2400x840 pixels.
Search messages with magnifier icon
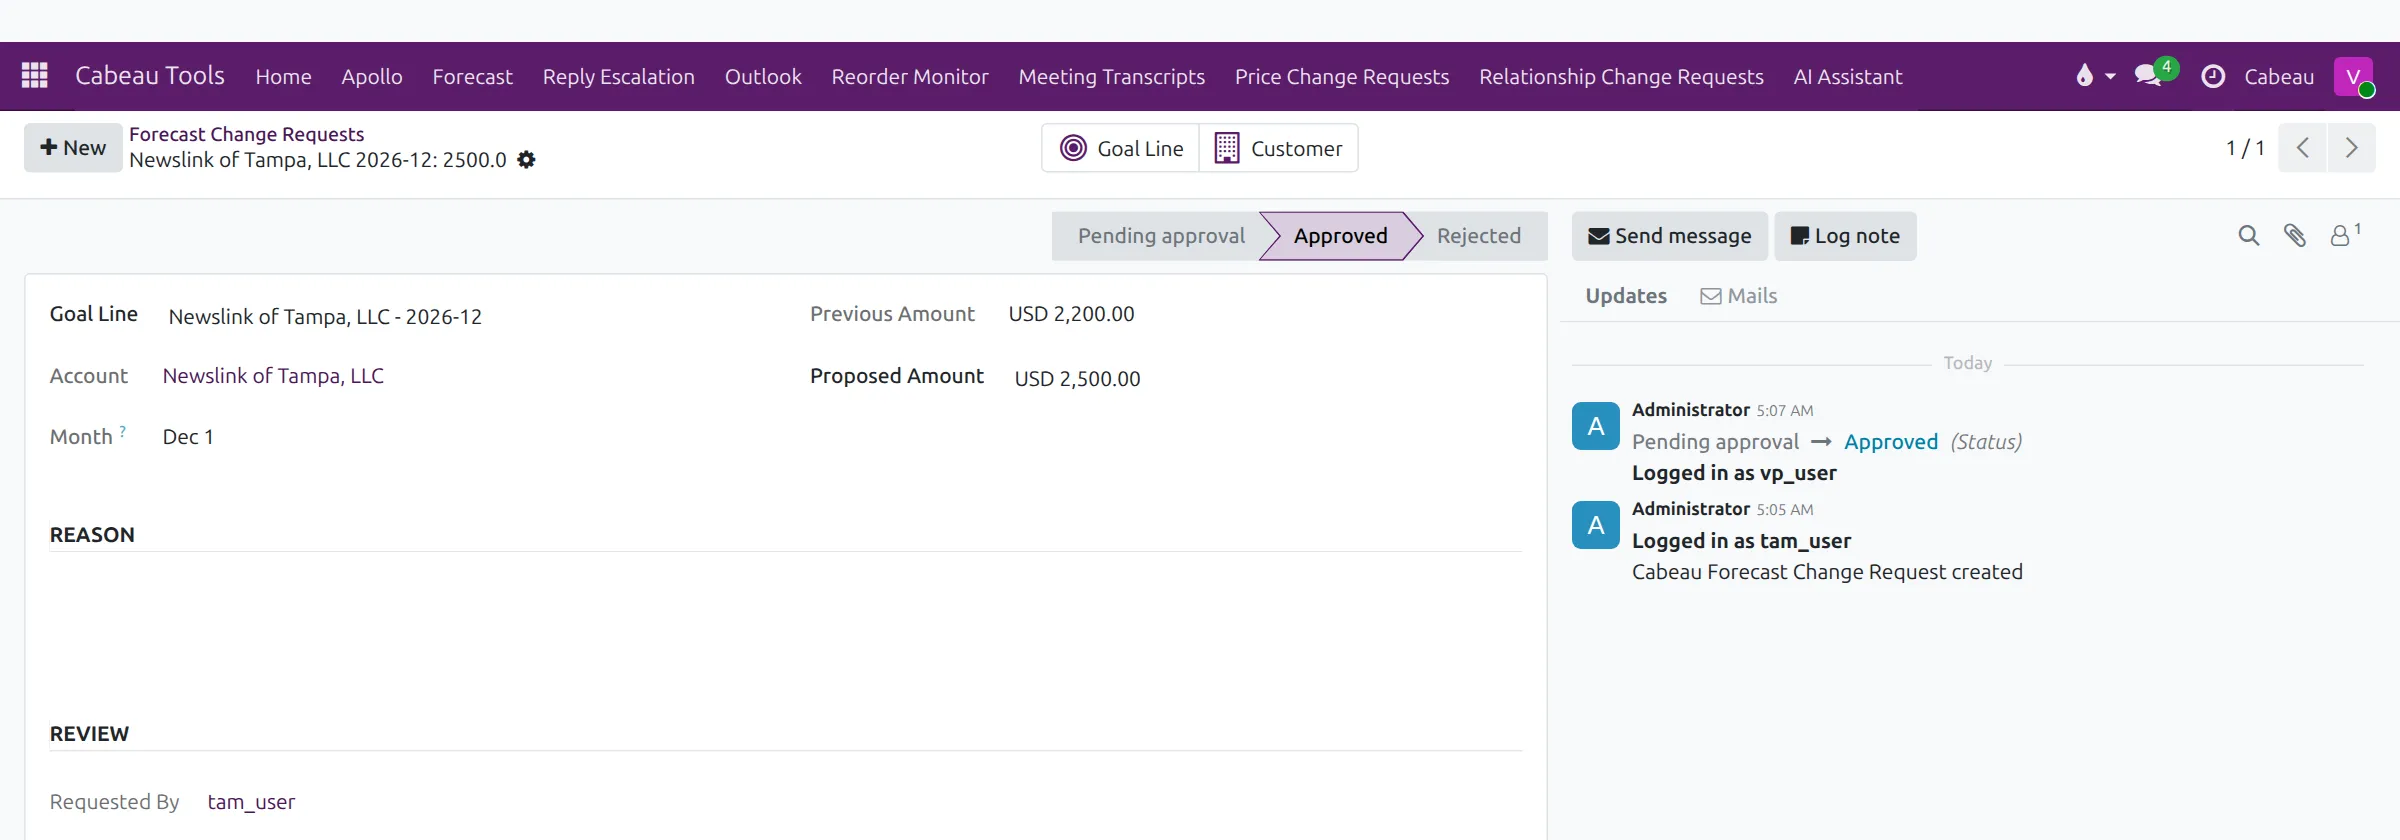pyautogui.click(x=2248, y=236)
